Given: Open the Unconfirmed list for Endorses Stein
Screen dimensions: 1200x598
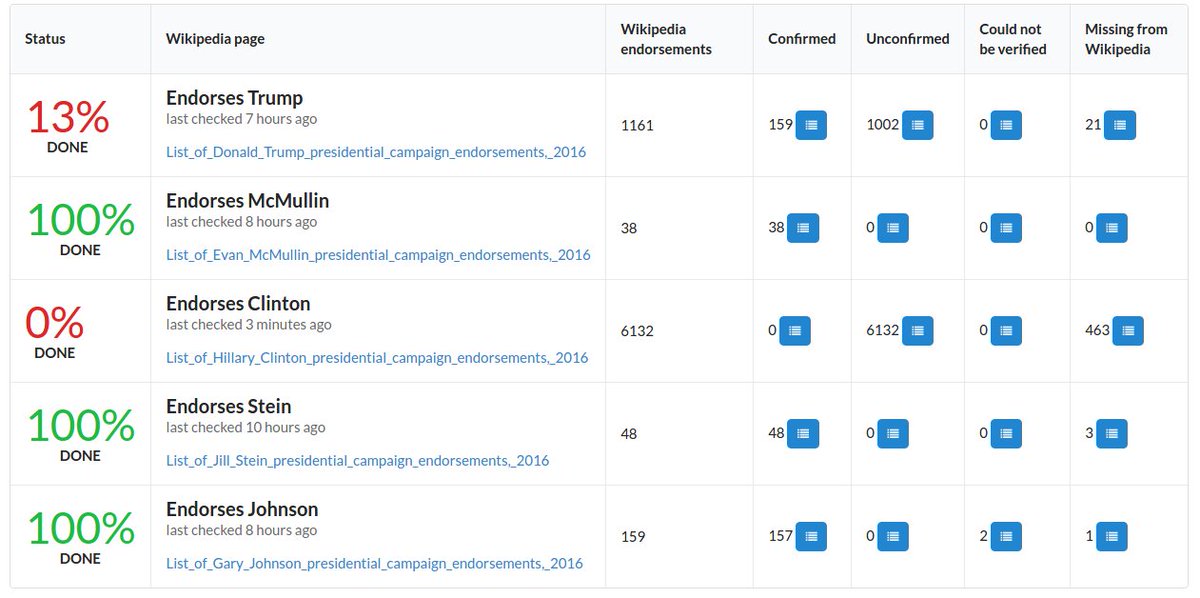Looking at the screenshot, I should (893, 434).
